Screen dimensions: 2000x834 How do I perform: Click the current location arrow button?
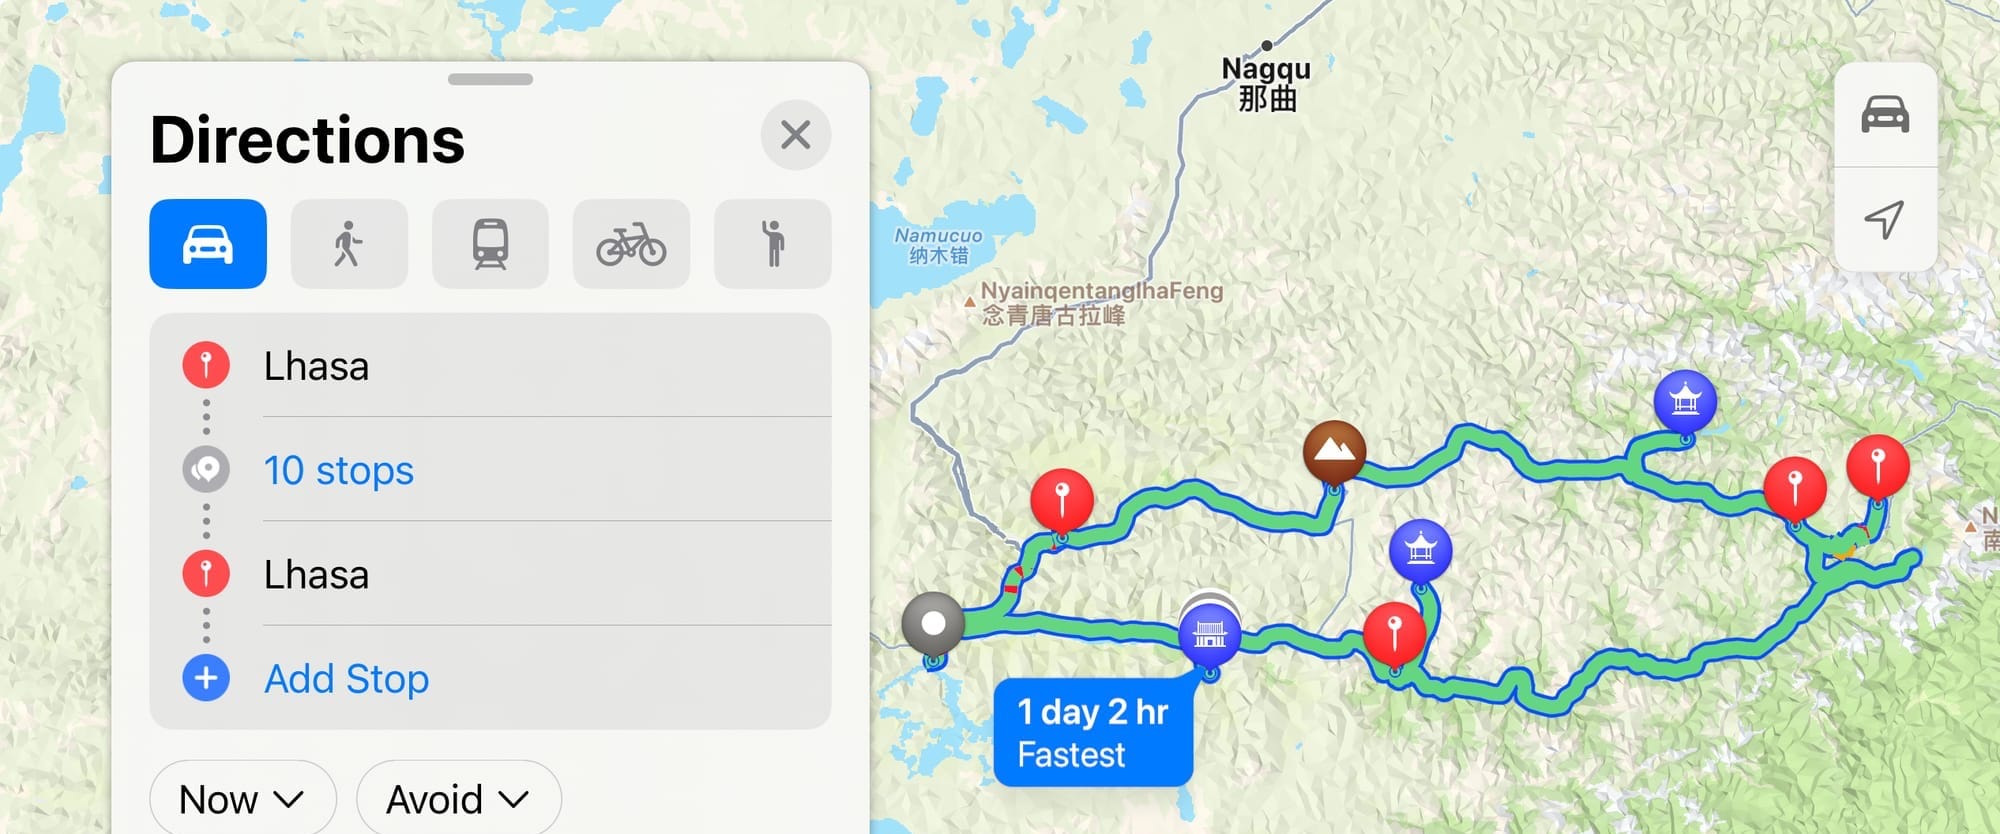pos(1885,219)
